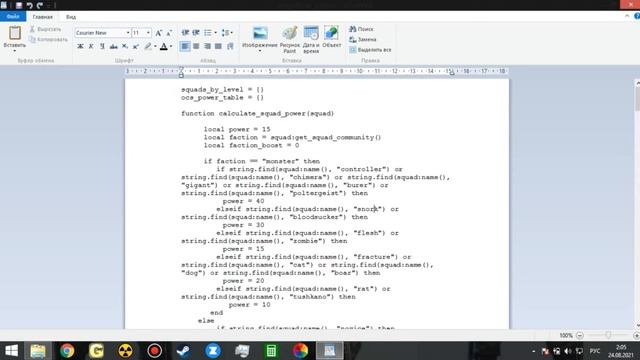Click the Save icon in quick access toolbar

18,5
